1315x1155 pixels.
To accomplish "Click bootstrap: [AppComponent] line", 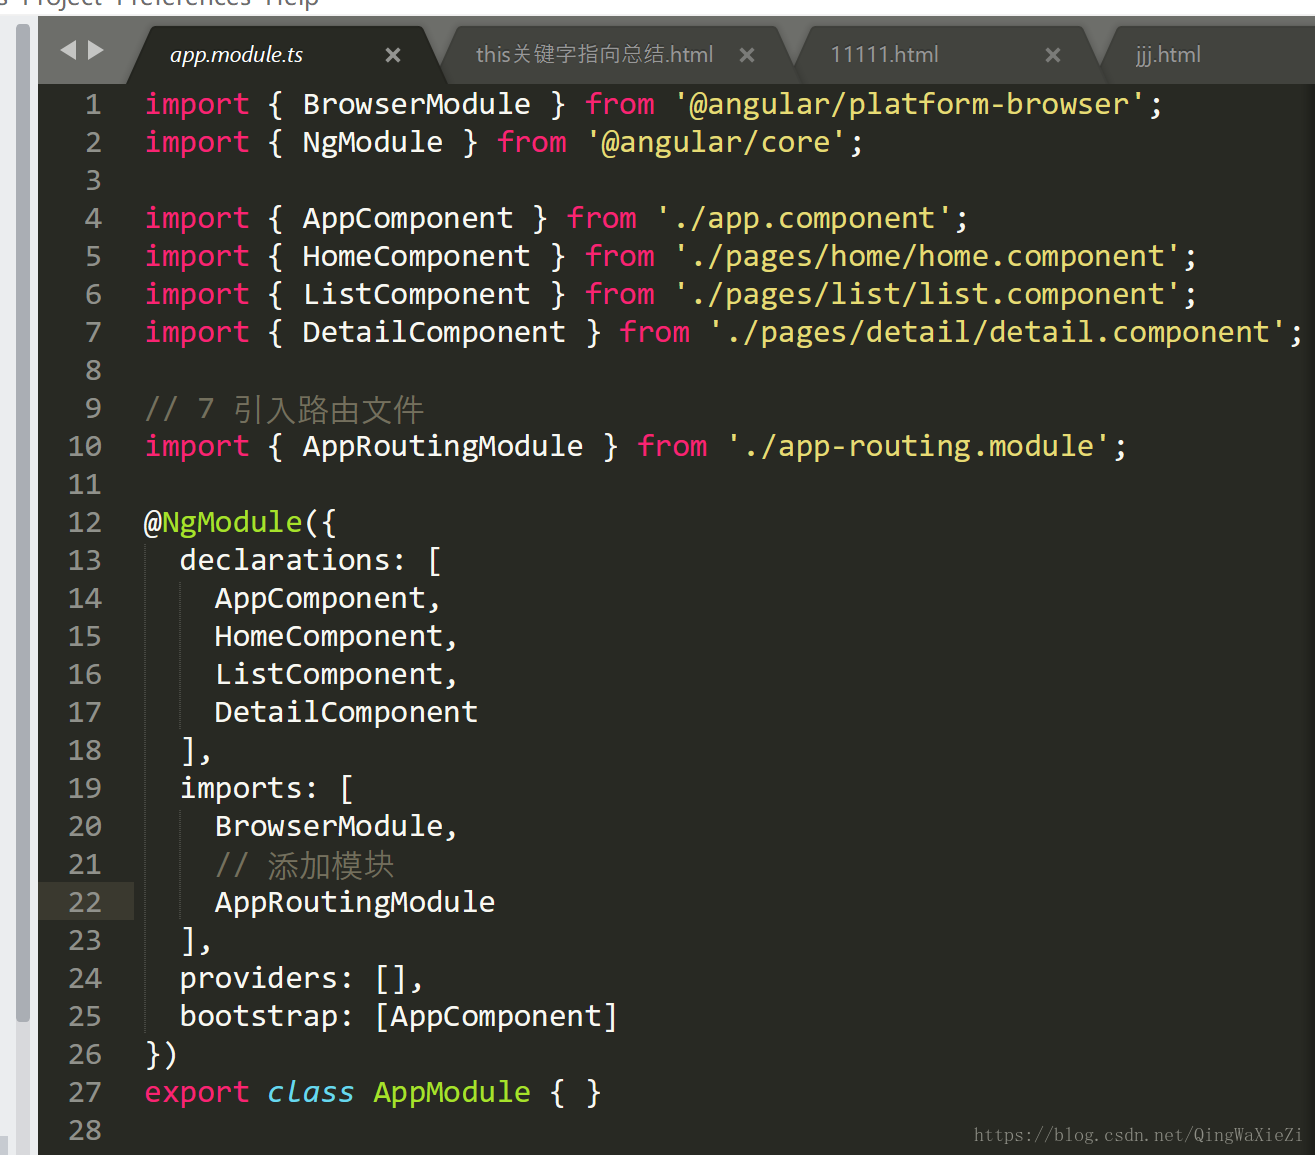I will point(399,1016).
